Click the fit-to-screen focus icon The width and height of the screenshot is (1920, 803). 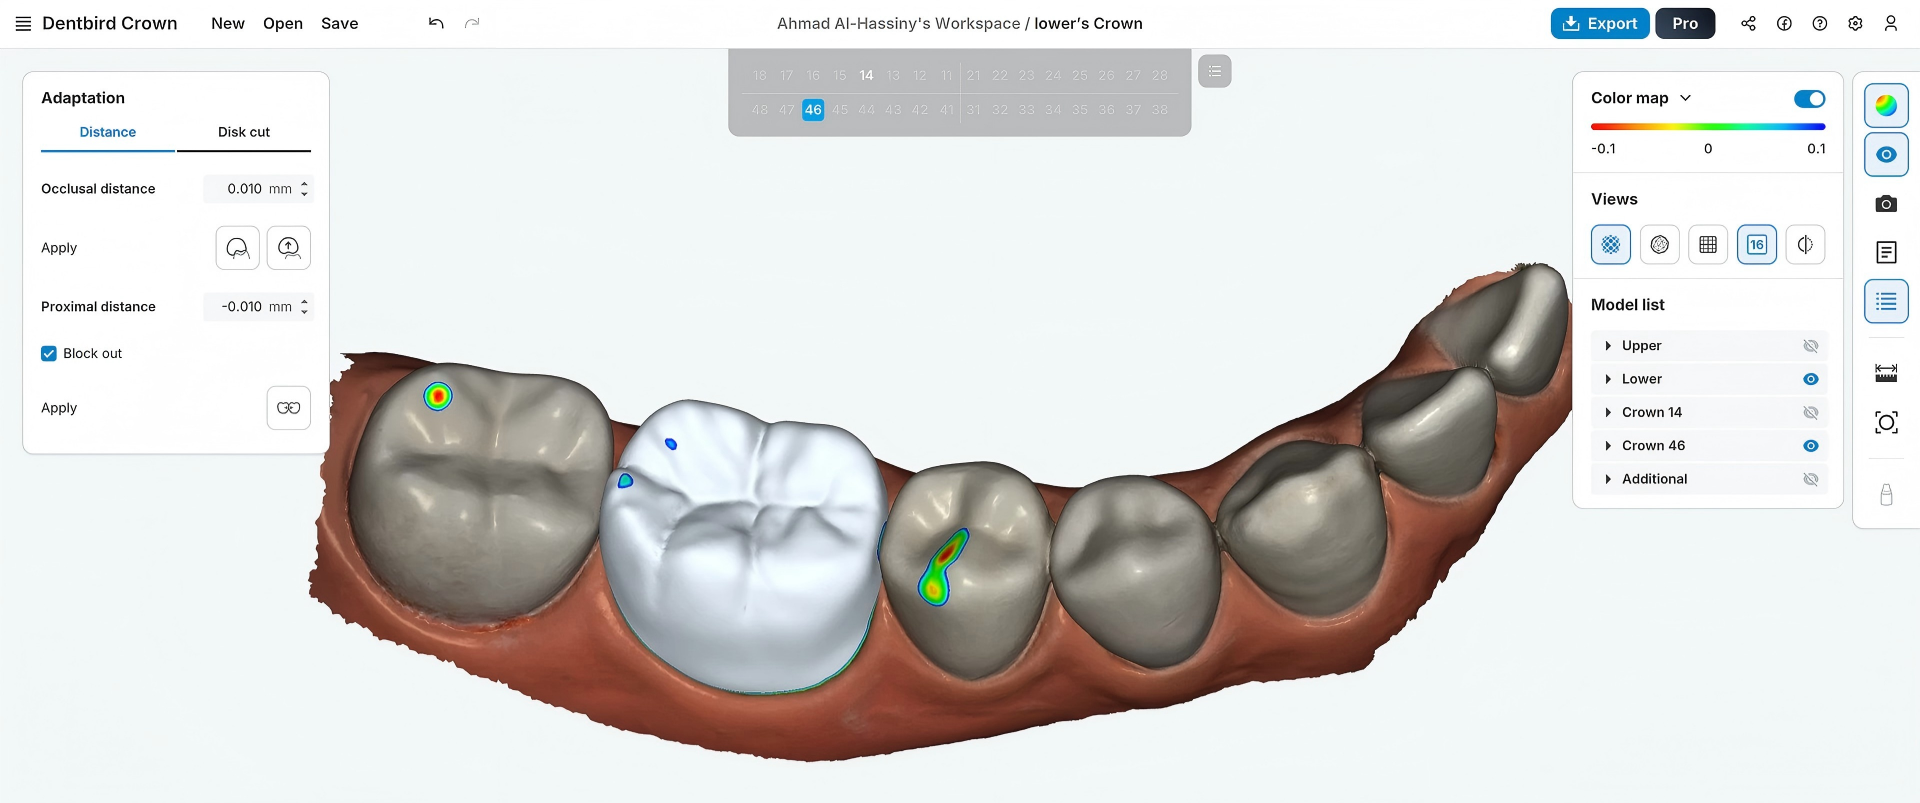click(1886, 422)
